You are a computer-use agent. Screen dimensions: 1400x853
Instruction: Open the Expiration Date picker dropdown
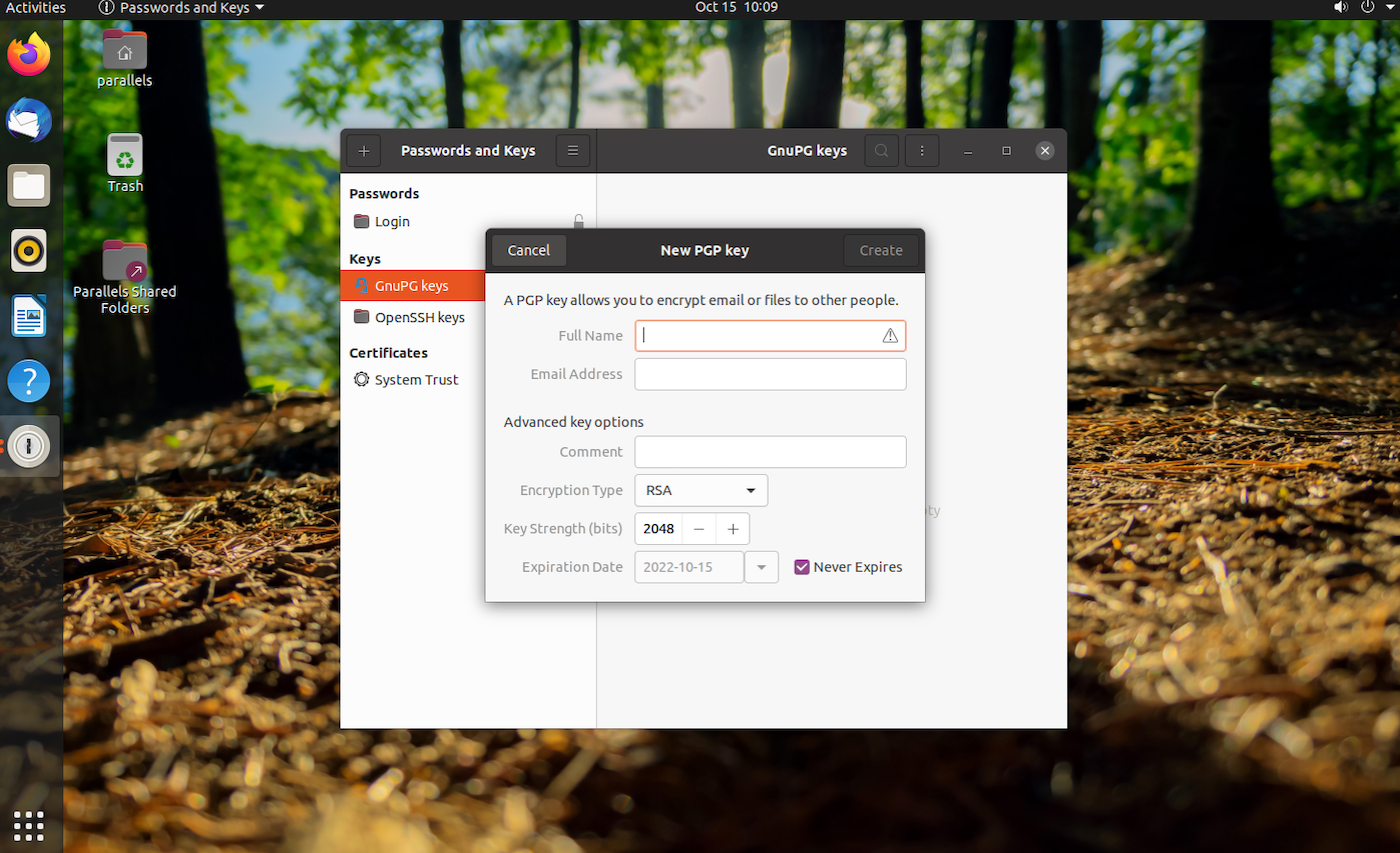(x=761, y=566)
